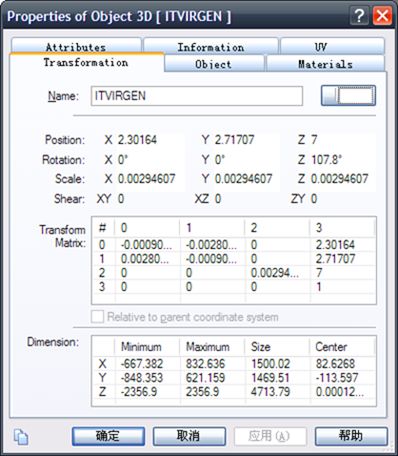Screen dimensions: 398x456
Task: Open the UV tab
Action: pos(332,46)
